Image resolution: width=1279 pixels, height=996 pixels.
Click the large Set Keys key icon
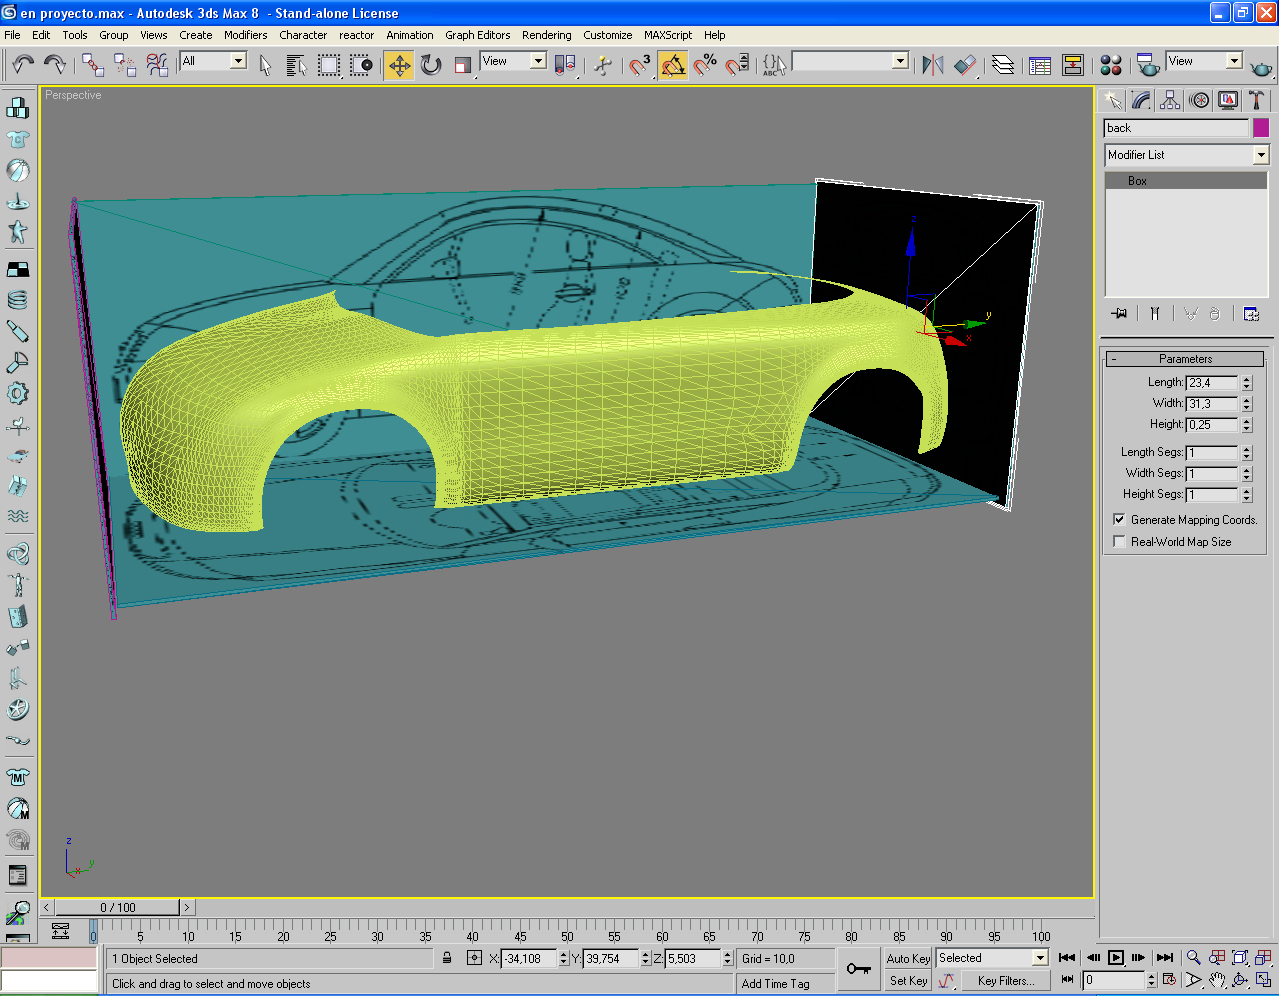point(858,969)
